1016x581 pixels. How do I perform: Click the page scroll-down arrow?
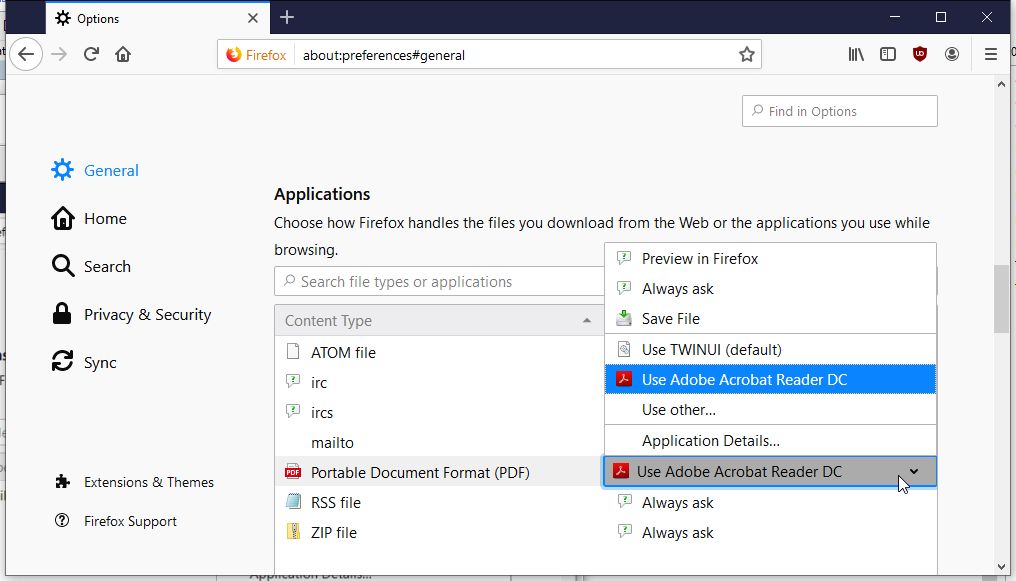click(x=1001, y=567)
